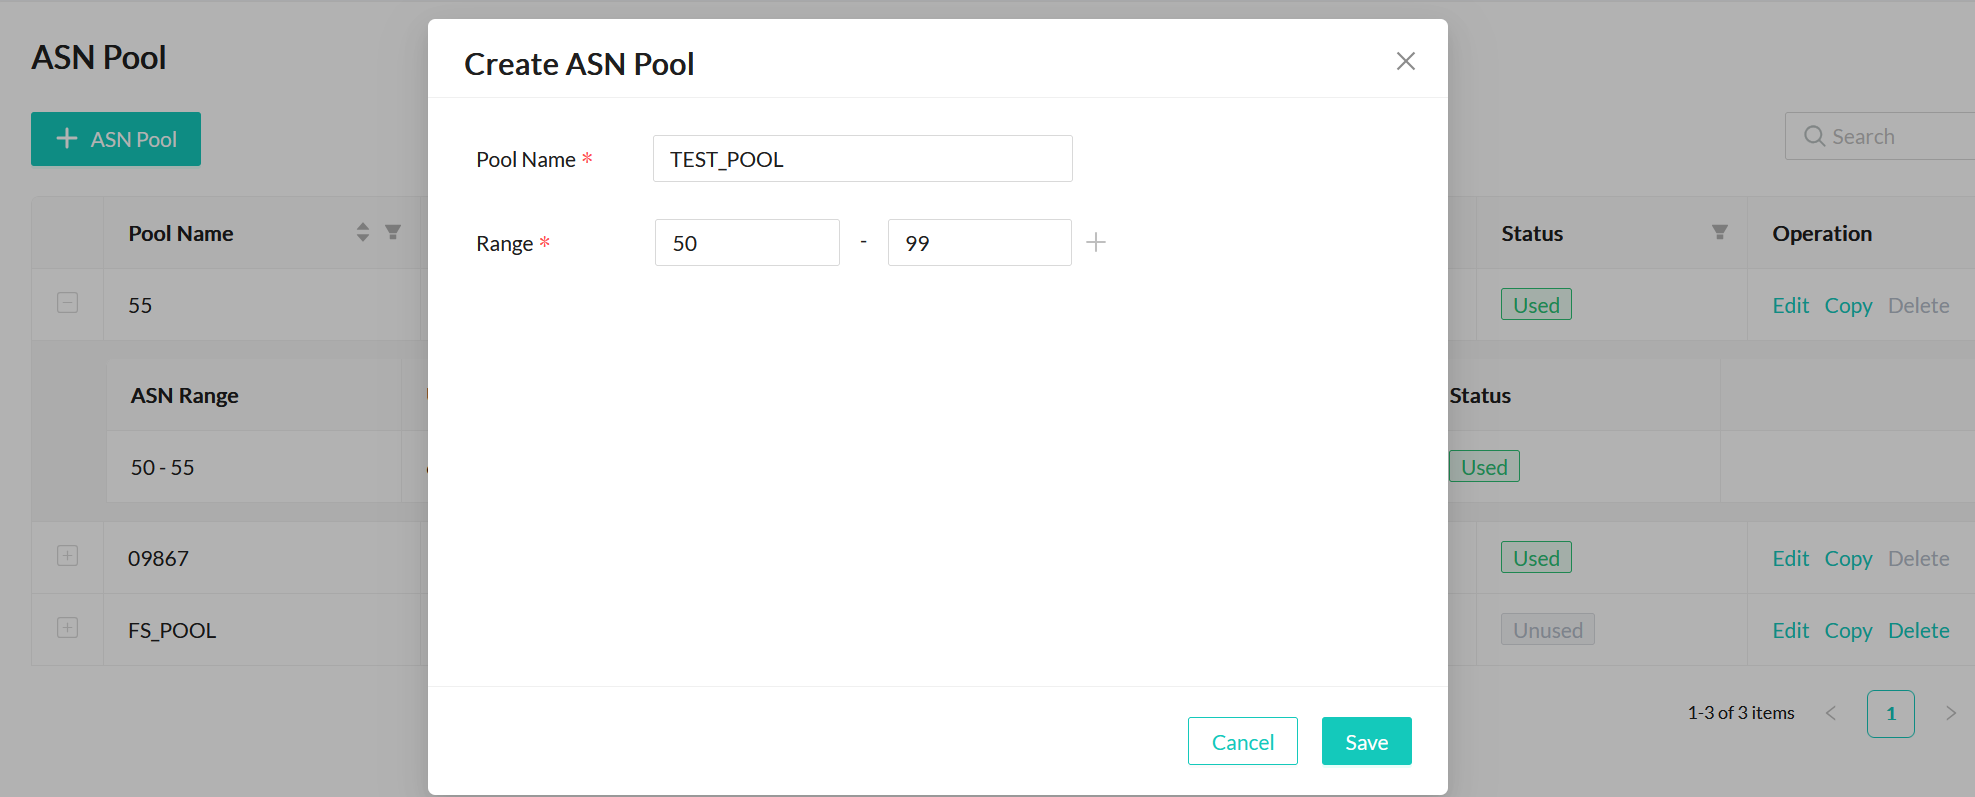This screenshot has width=1975, height=797.
Task: Collapse the expanded pool 55 row
Action: coord(68,303)
